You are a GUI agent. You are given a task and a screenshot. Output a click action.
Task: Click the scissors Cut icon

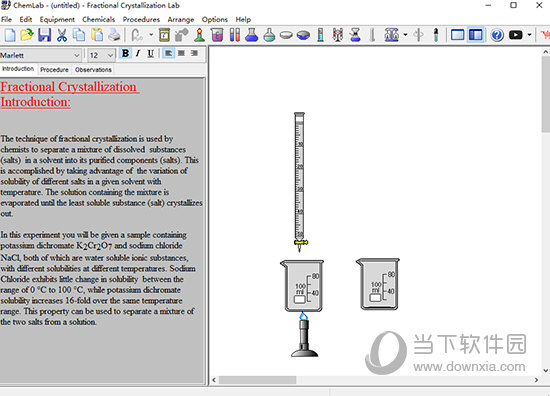click(62, 35)
